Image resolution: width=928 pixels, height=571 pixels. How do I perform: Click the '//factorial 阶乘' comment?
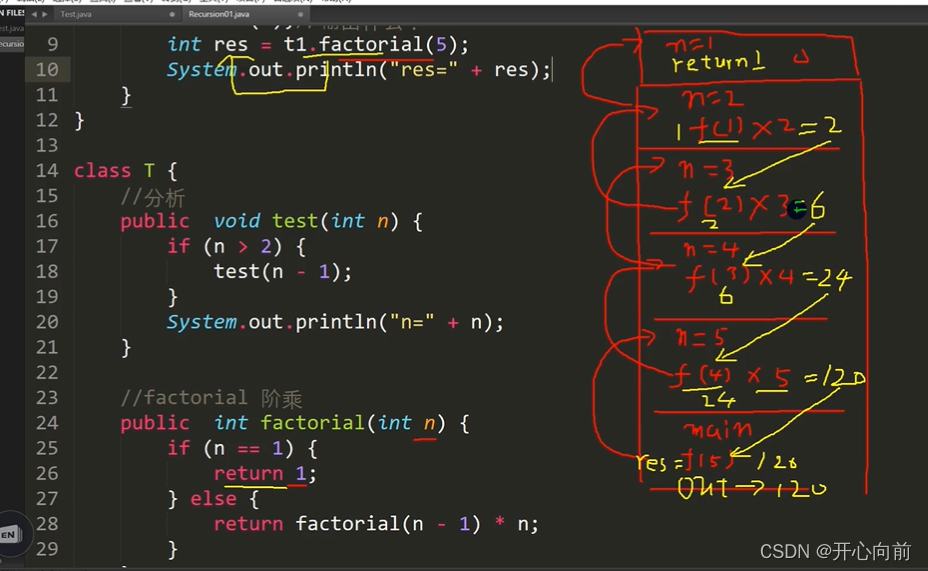(211, 398)
